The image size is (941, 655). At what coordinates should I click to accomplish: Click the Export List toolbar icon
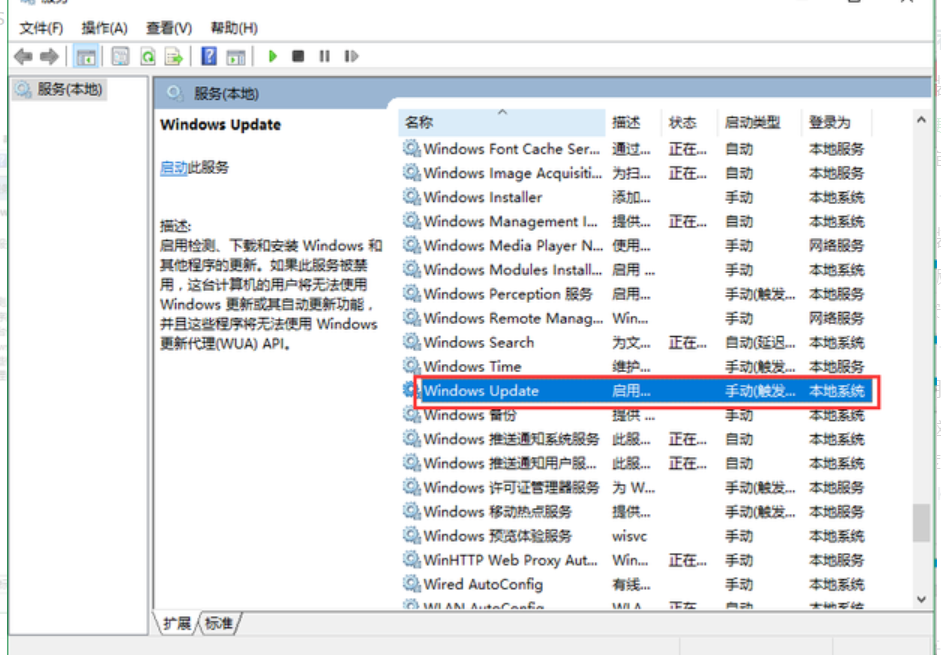tap(174, 57)
